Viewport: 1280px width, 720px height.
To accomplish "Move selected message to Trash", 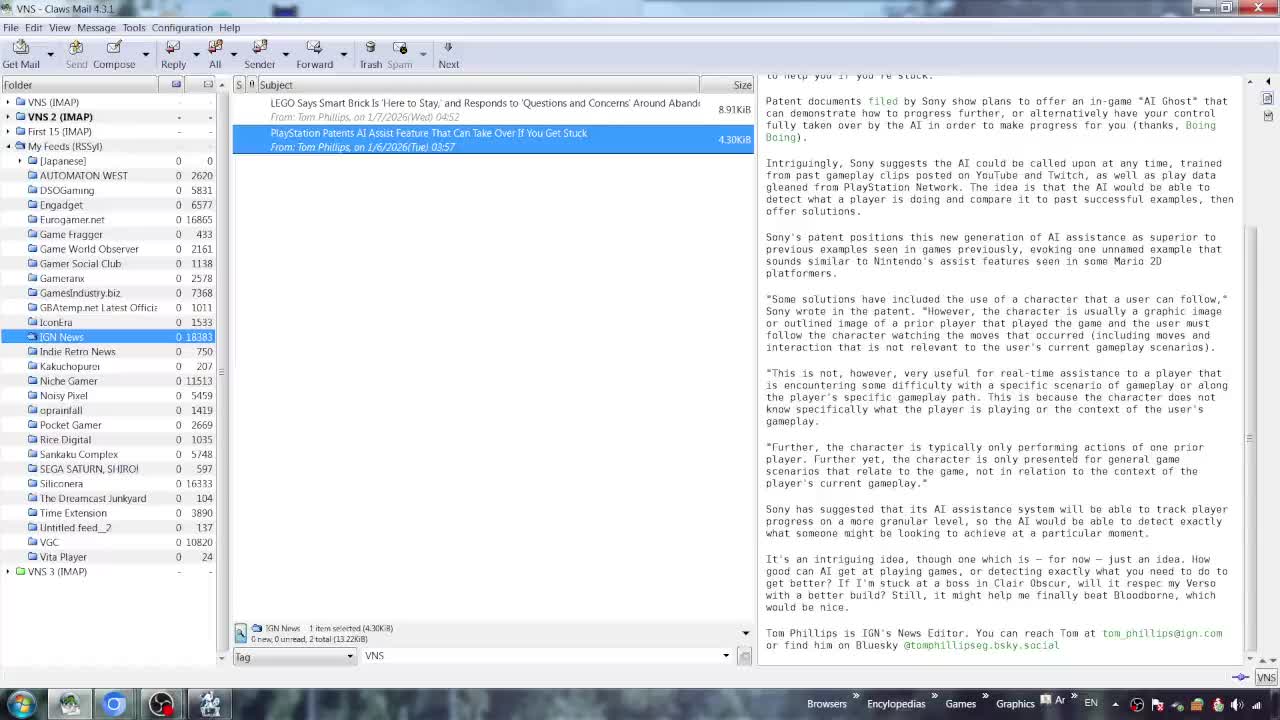I will 370,54.
